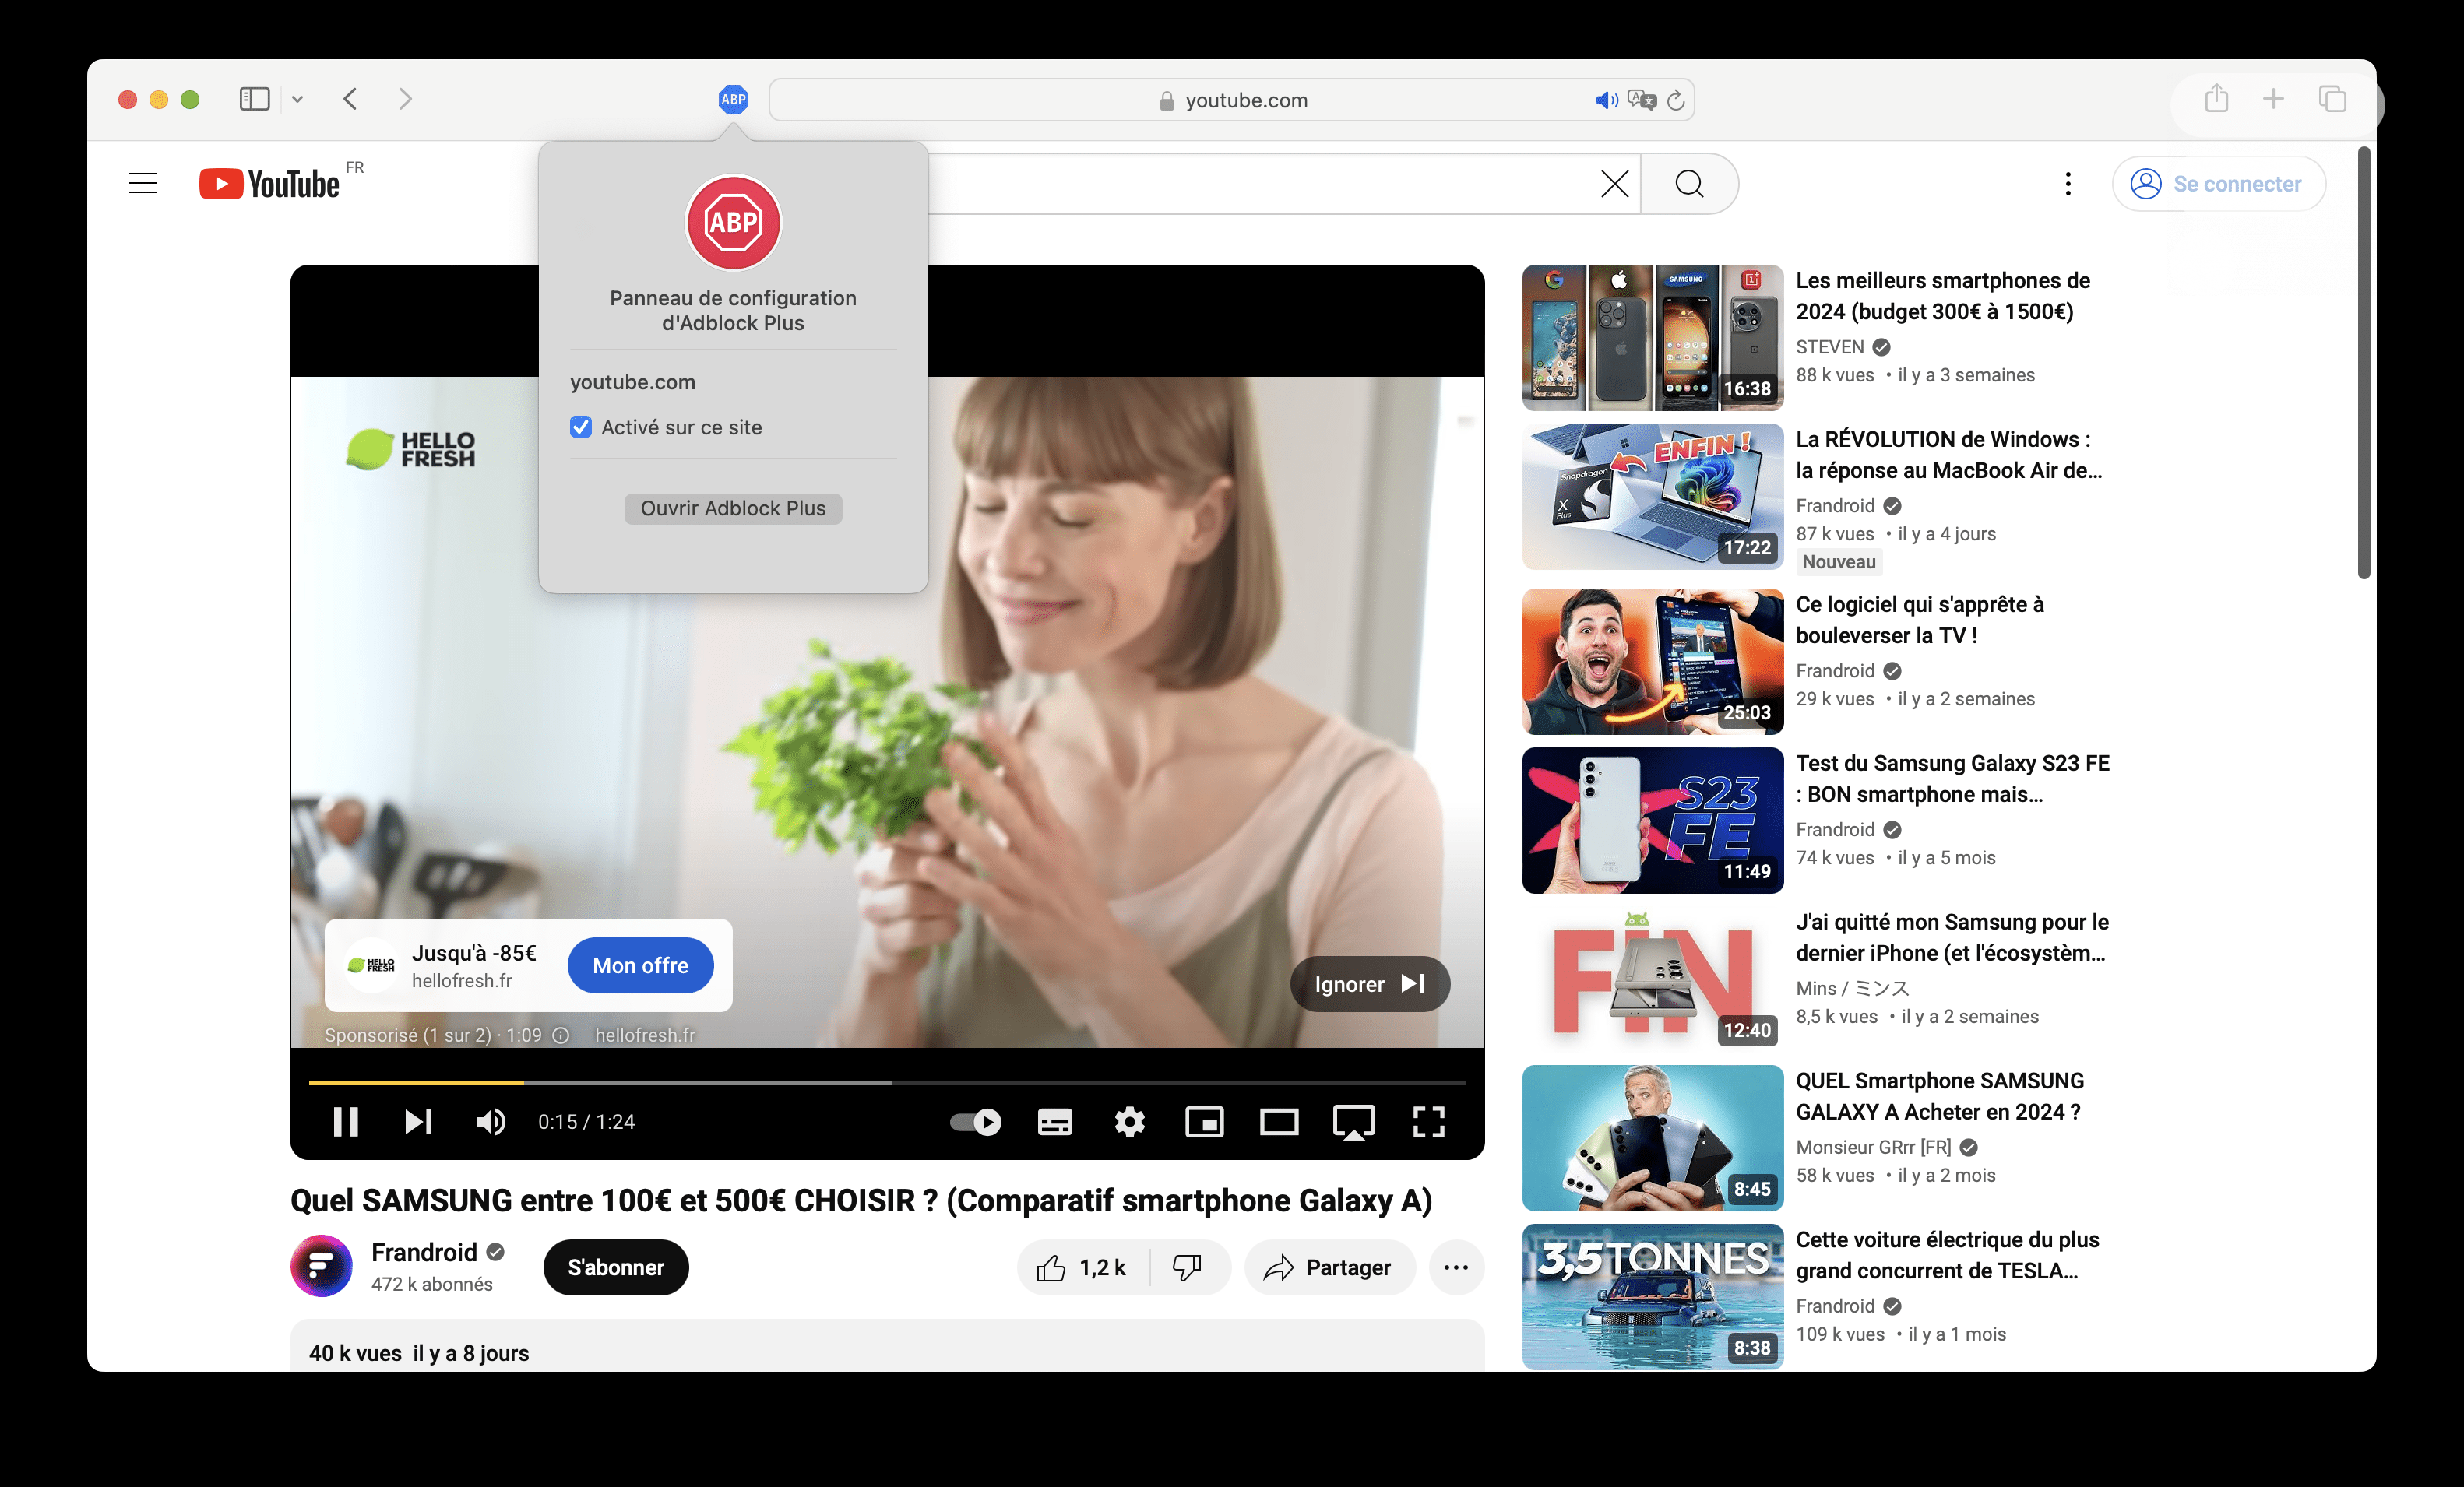The width and height of the screenshot is (2464, 1487).
Task: Go back with Safari back arrow
Action: (x=350, y=99)
